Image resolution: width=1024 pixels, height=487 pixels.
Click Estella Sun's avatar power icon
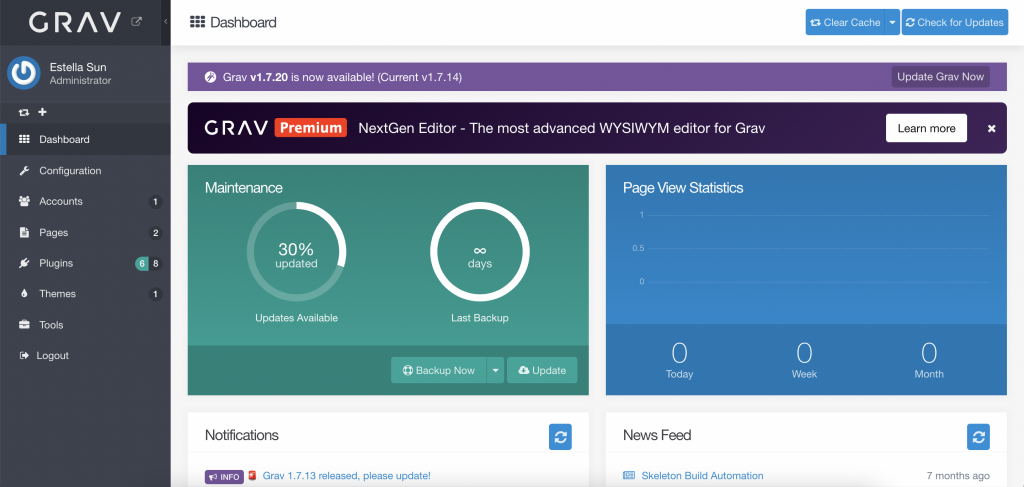coord(24,72)
